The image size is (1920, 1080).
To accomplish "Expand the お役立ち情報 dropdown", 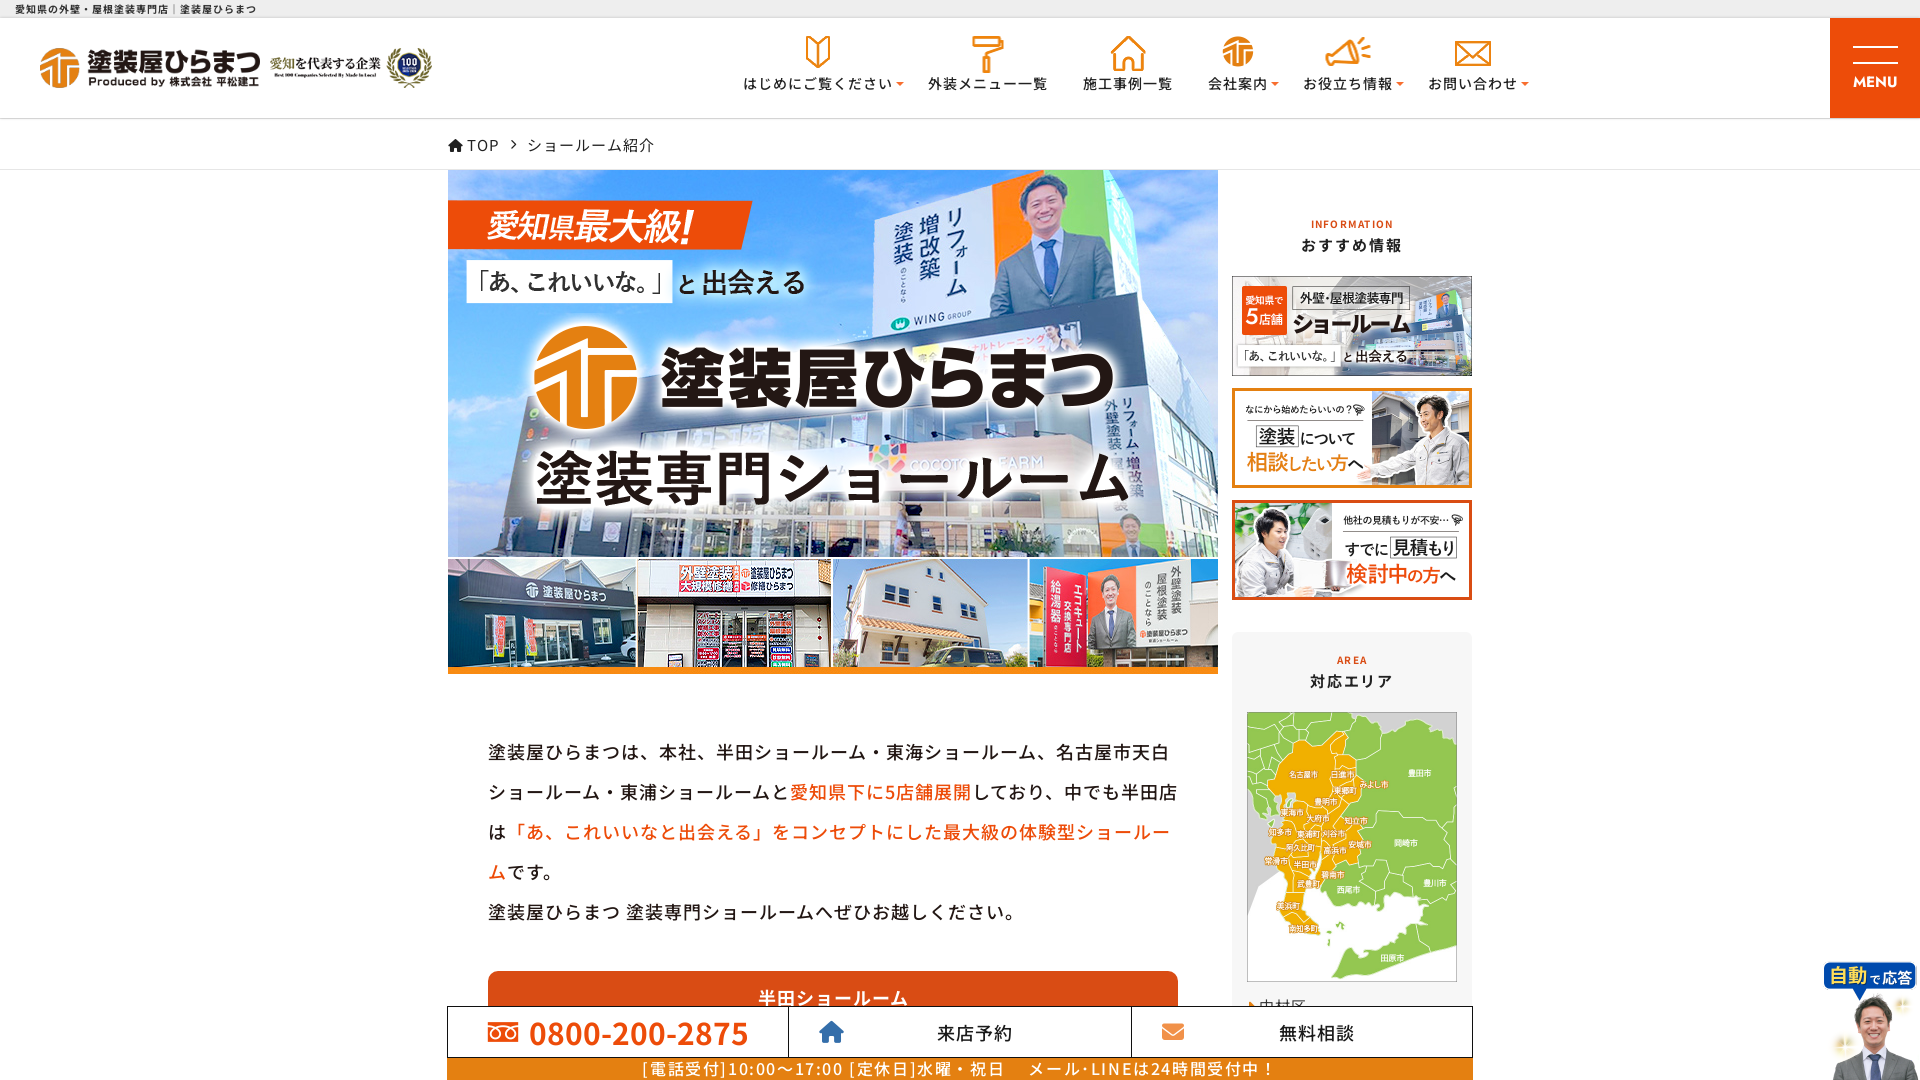I will 1400,86.
